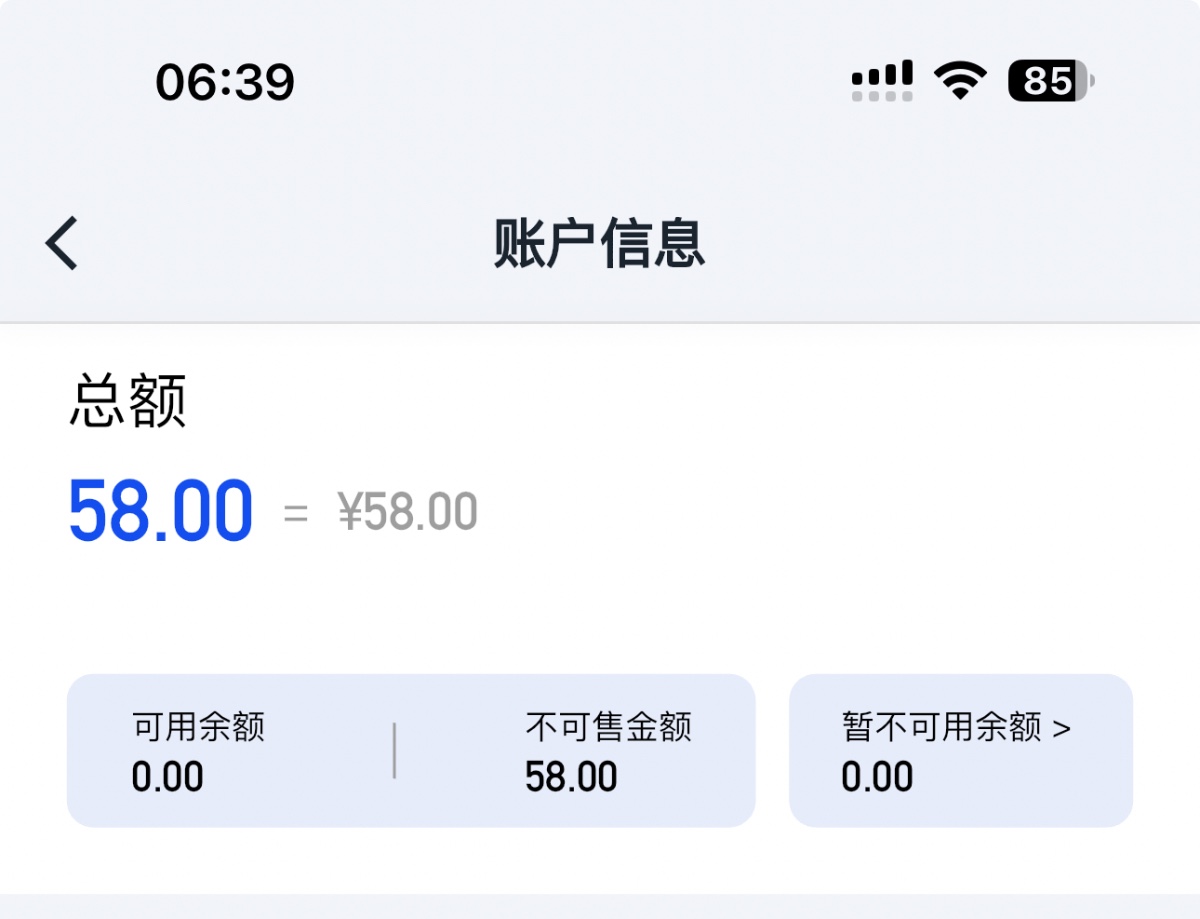Viewport: 1200px width, 919px height.
Task: Tap the 0.00 value under 可用余额
Action: coord(167,777)
